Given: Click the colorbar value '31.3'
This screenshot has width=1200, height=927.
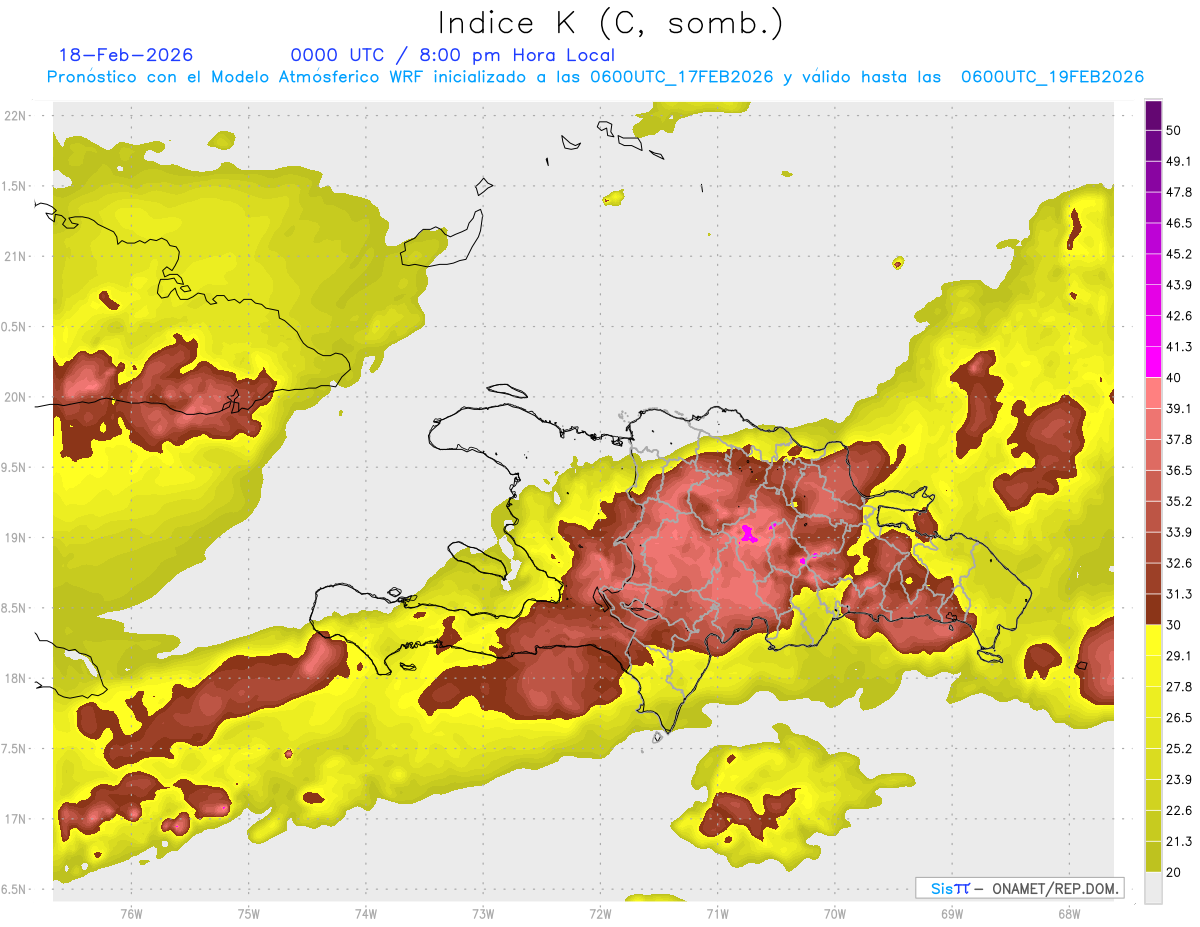Looking at the screenshot, I should point(1178,594).
